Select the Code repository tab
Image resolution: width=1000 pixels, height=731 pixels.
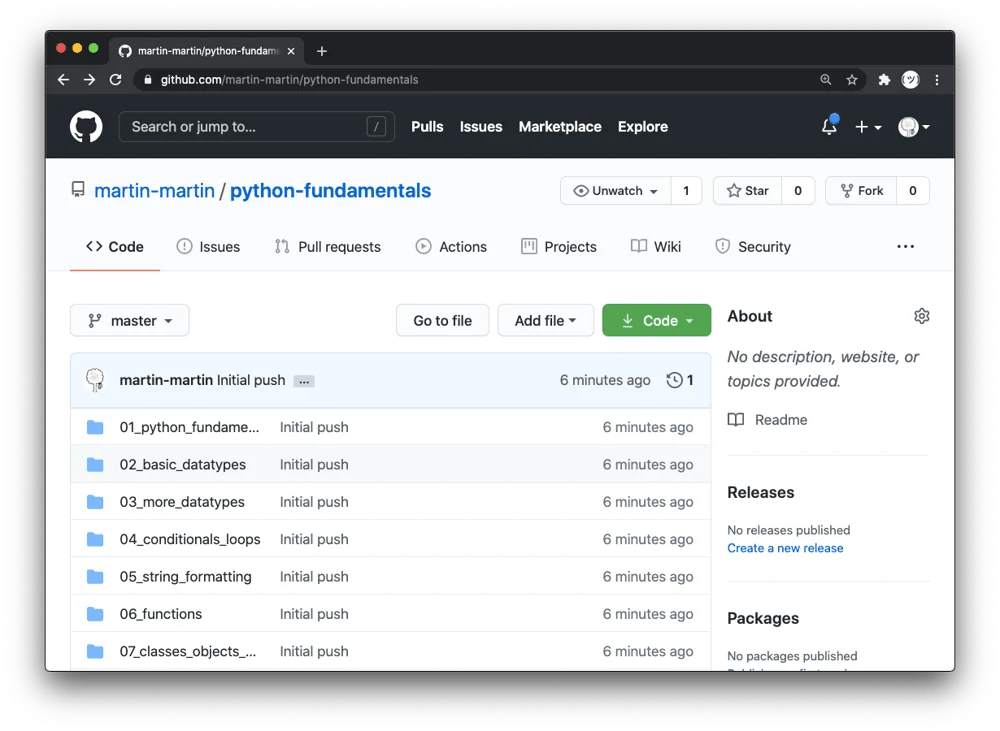tap(115, 247)
